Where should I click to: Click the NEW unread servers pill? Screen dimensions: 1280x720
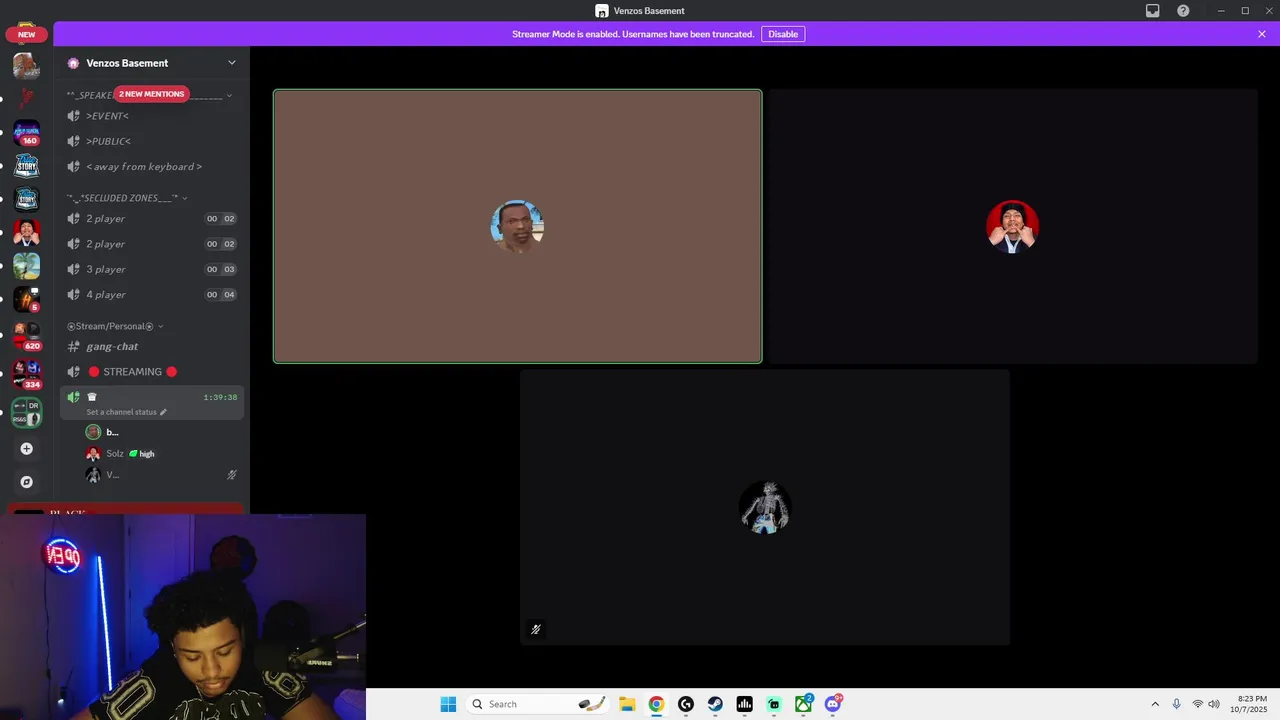tap(27, 34)
